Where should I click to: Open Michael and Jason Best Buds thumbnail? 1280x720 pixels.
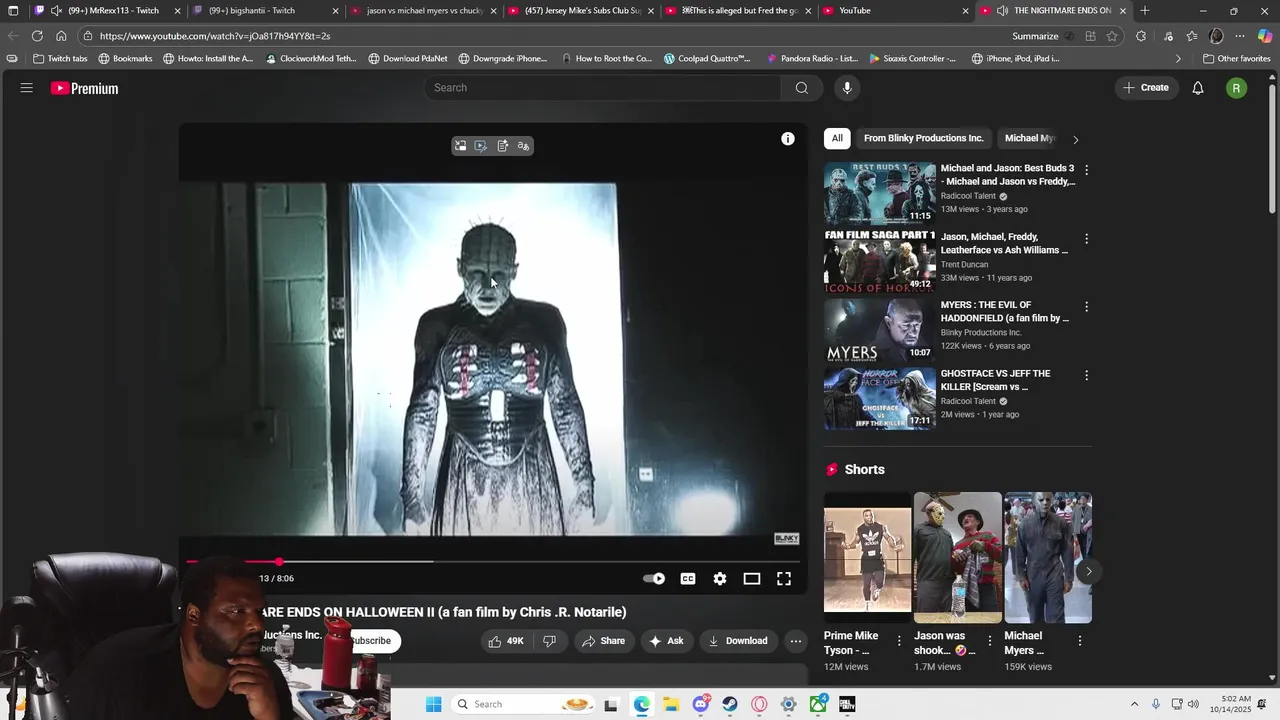[x=880, y=193]
